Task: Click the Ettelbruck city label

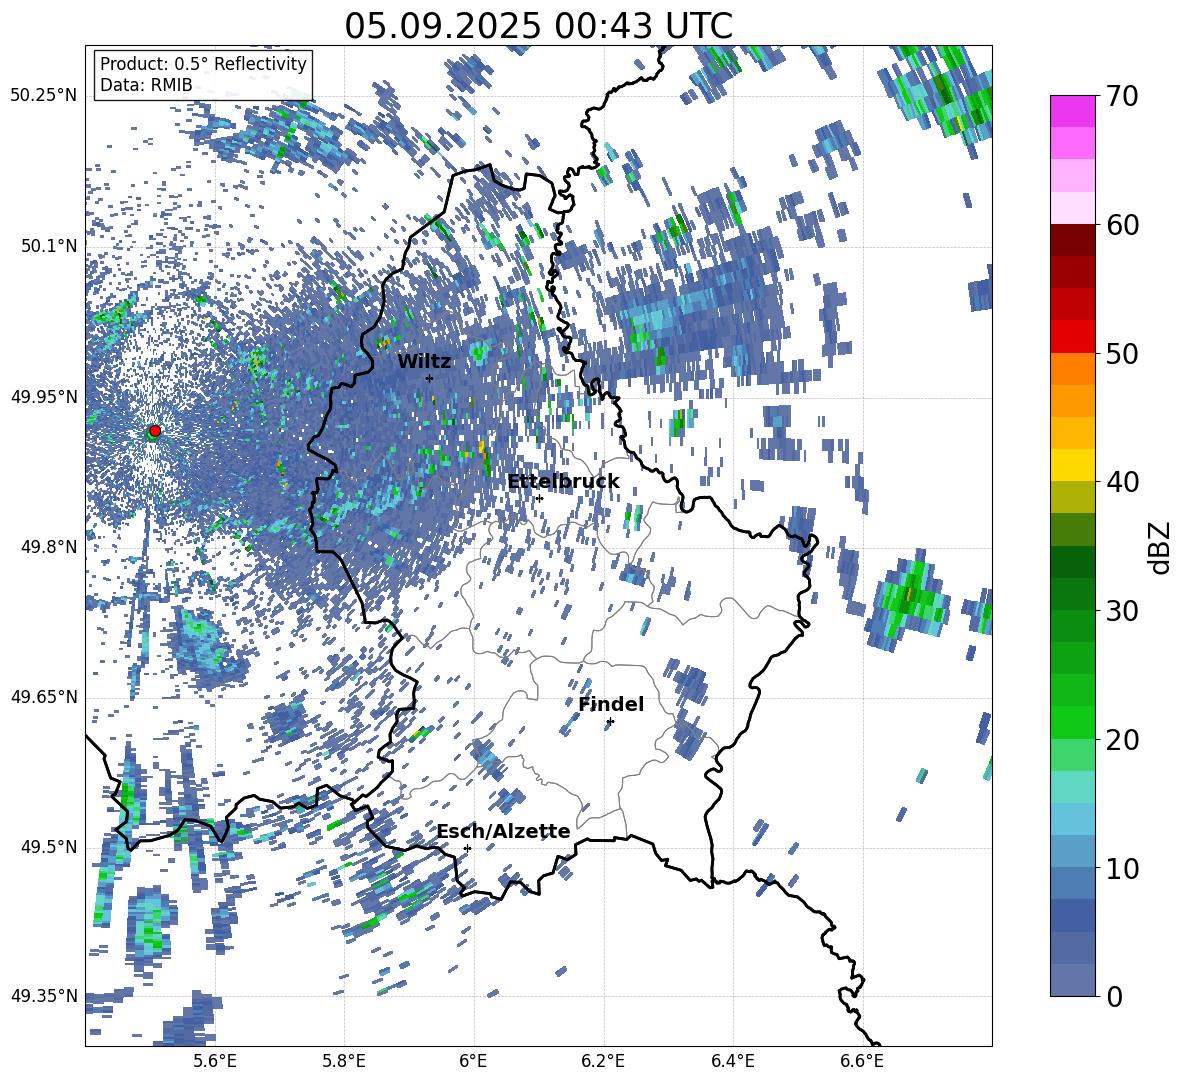Action: [563, 482]
